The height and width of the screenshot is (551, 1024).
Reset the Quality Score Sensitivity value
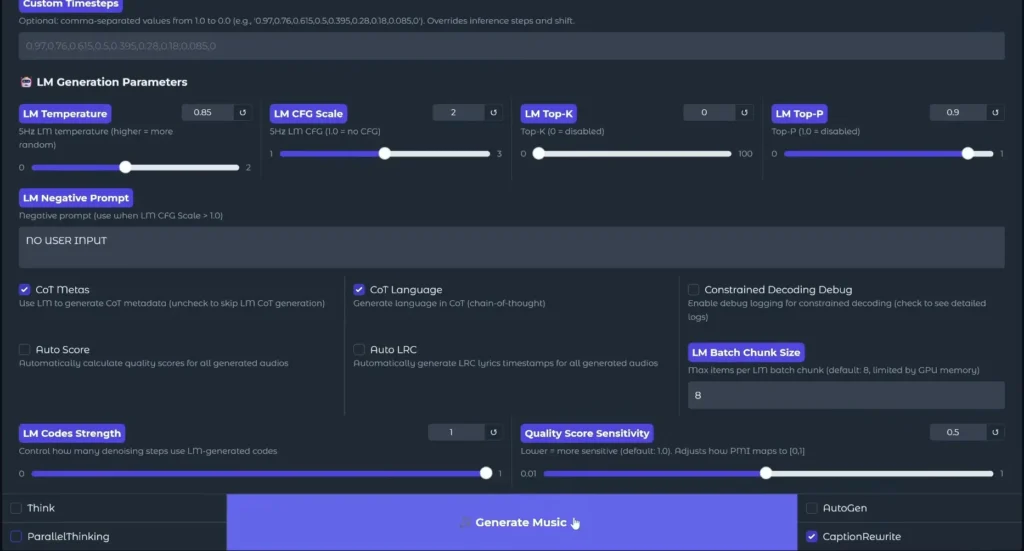(x=993, y=433)
